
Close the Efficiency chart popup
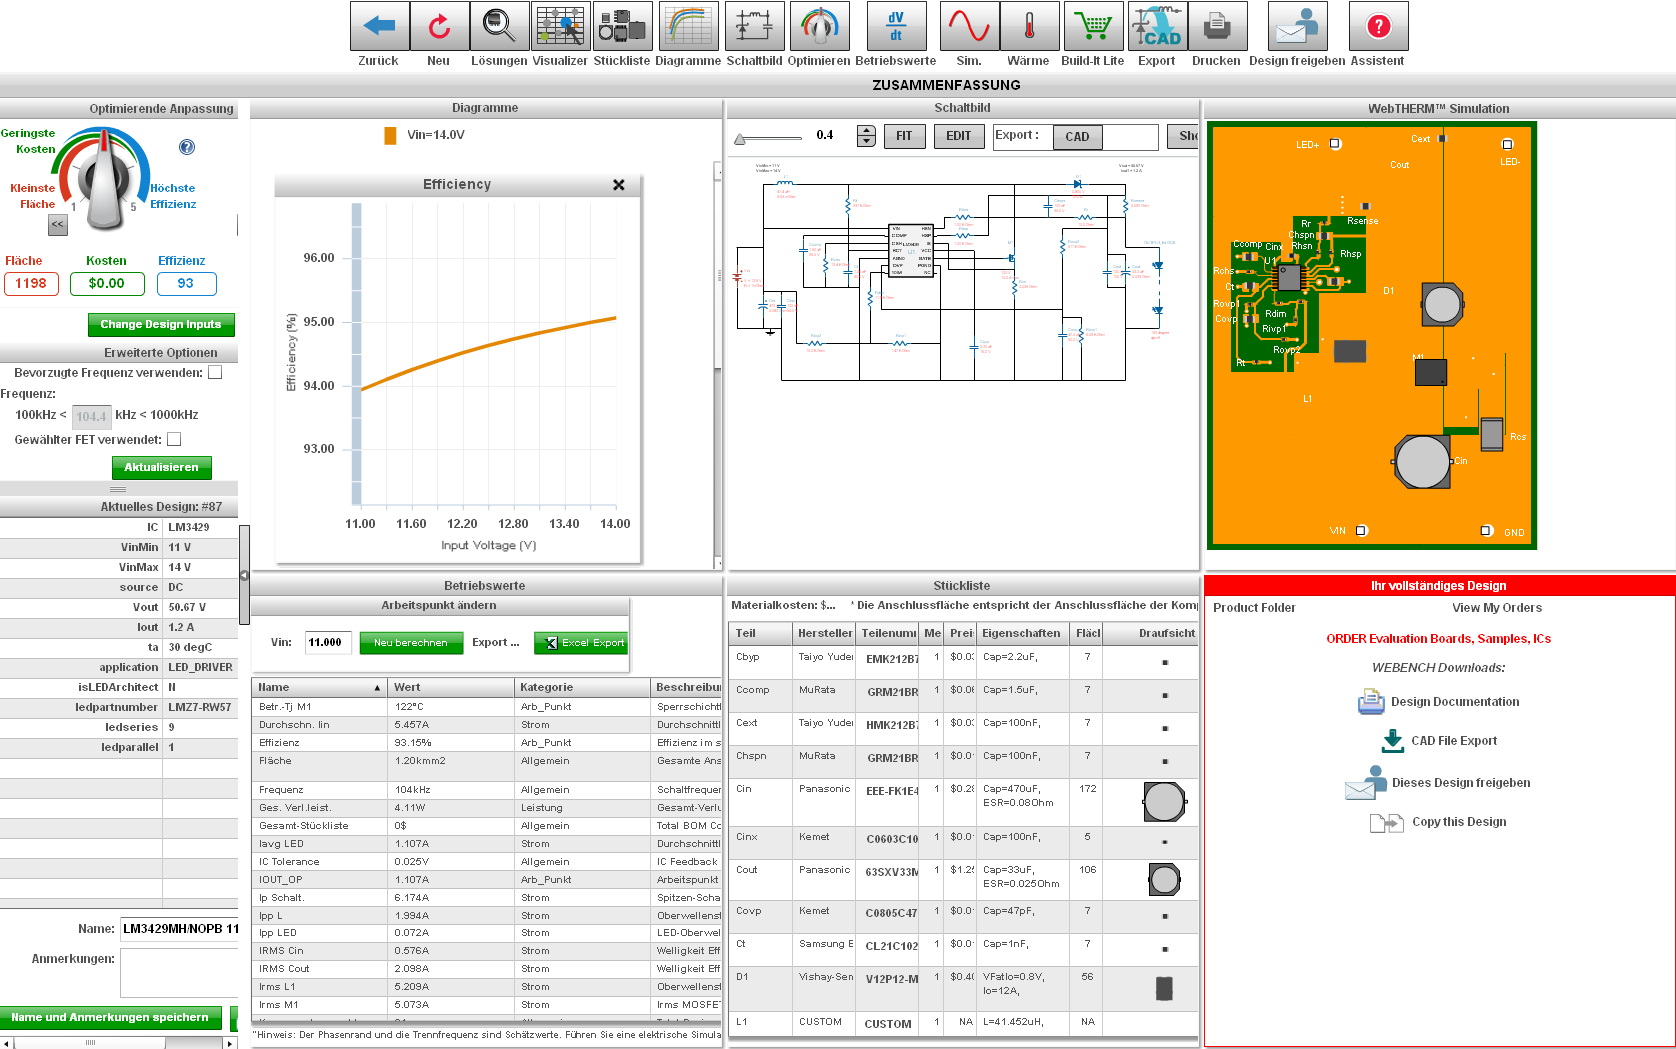coord(619,185)
